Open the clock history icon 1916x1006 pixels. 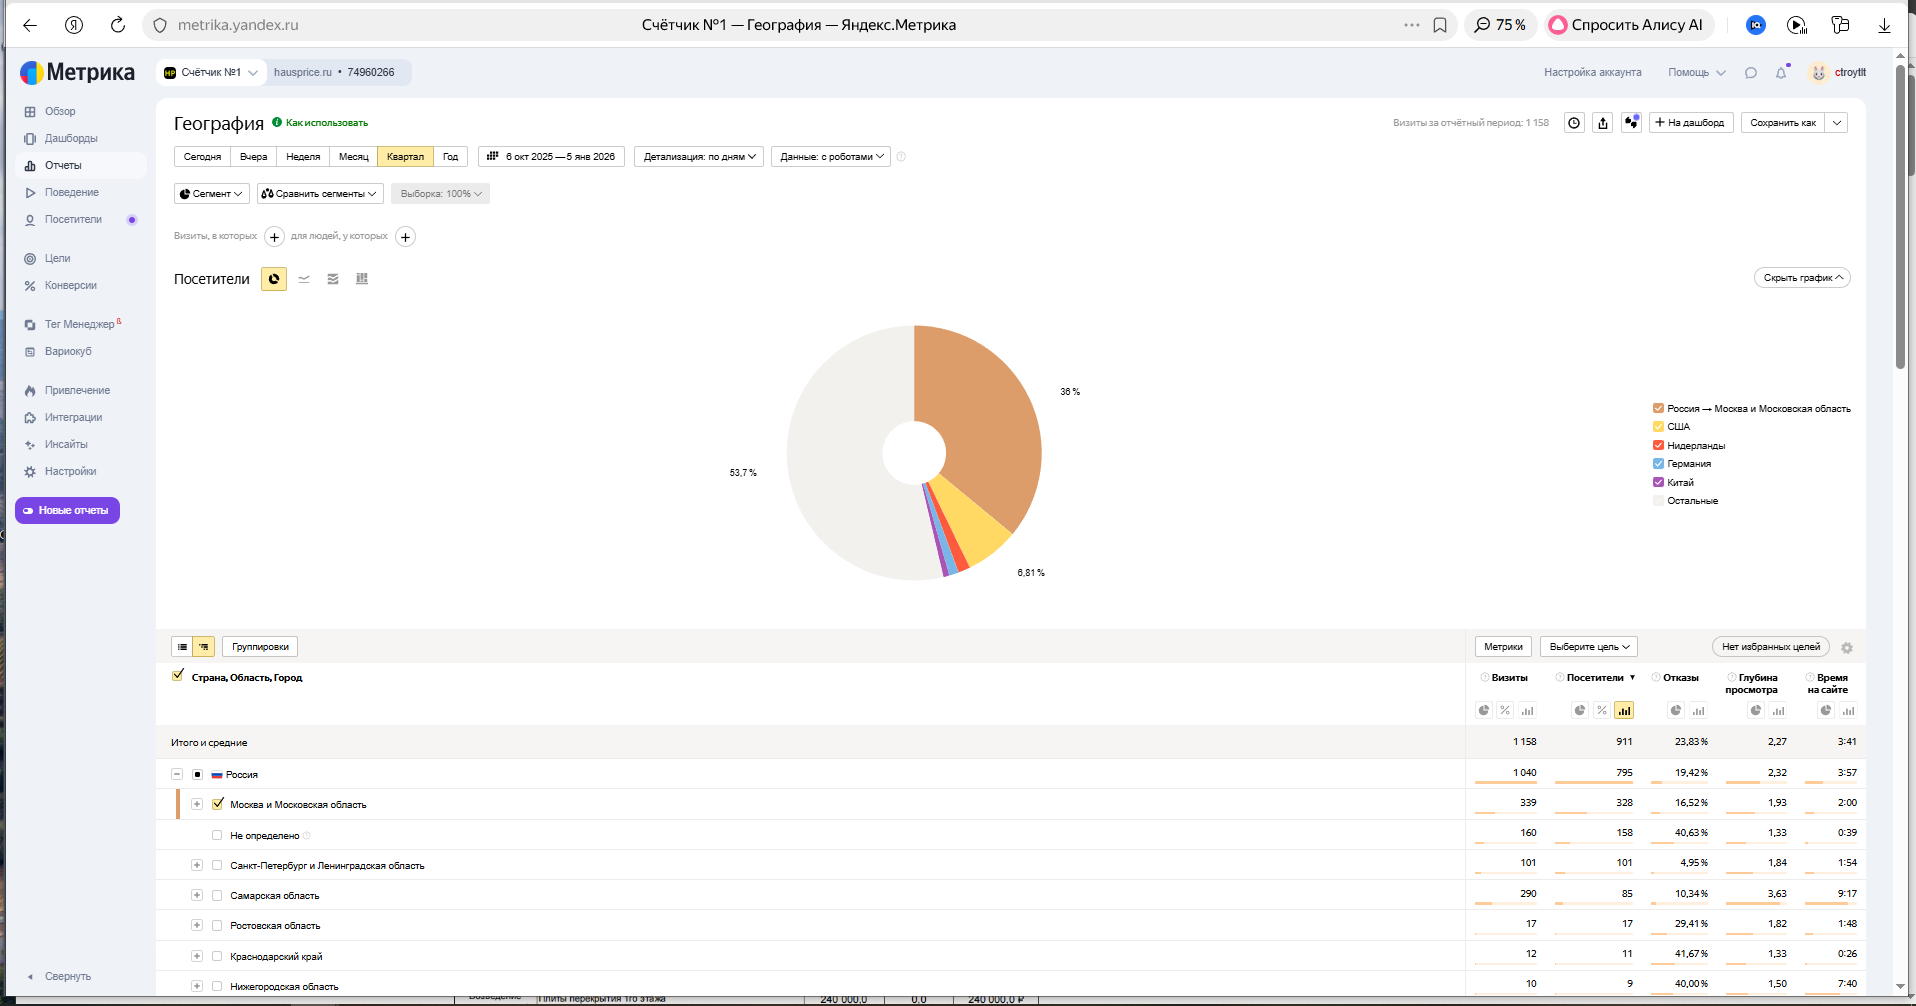(x=1574, y=123)
